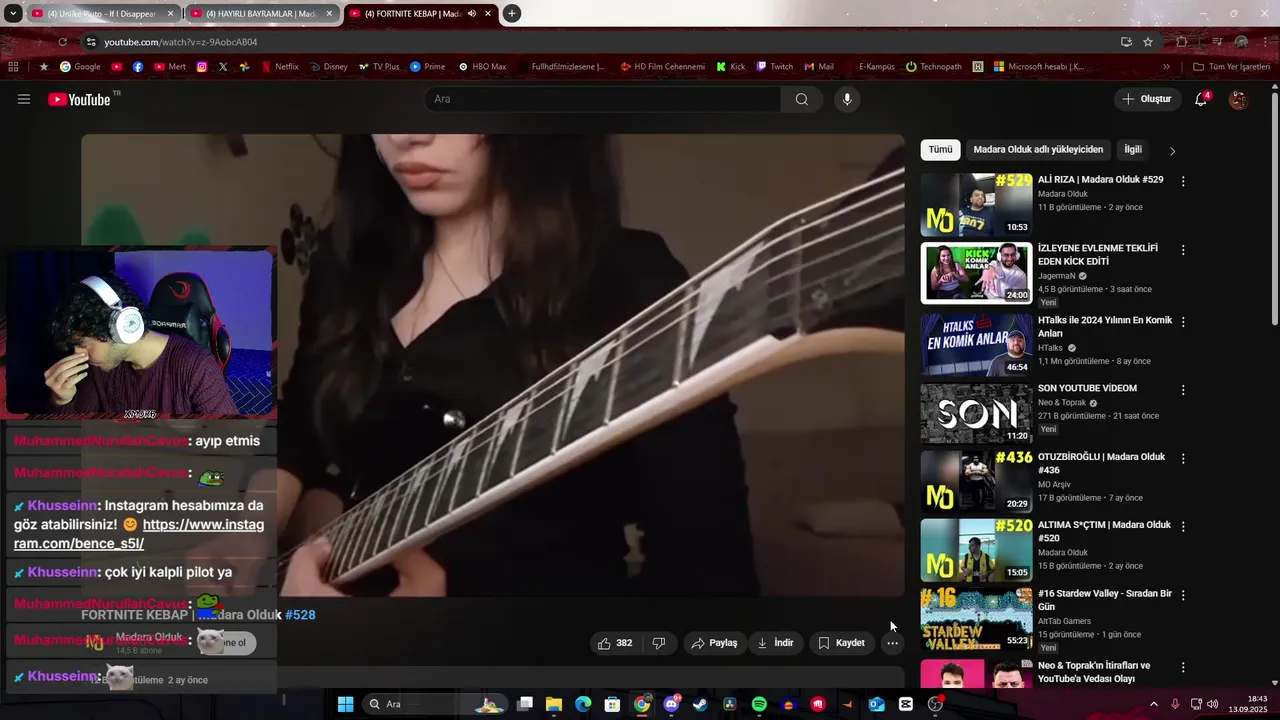1280x720 pixels.
Task: Show hidden system tray icons
Action: [1153, 704]
